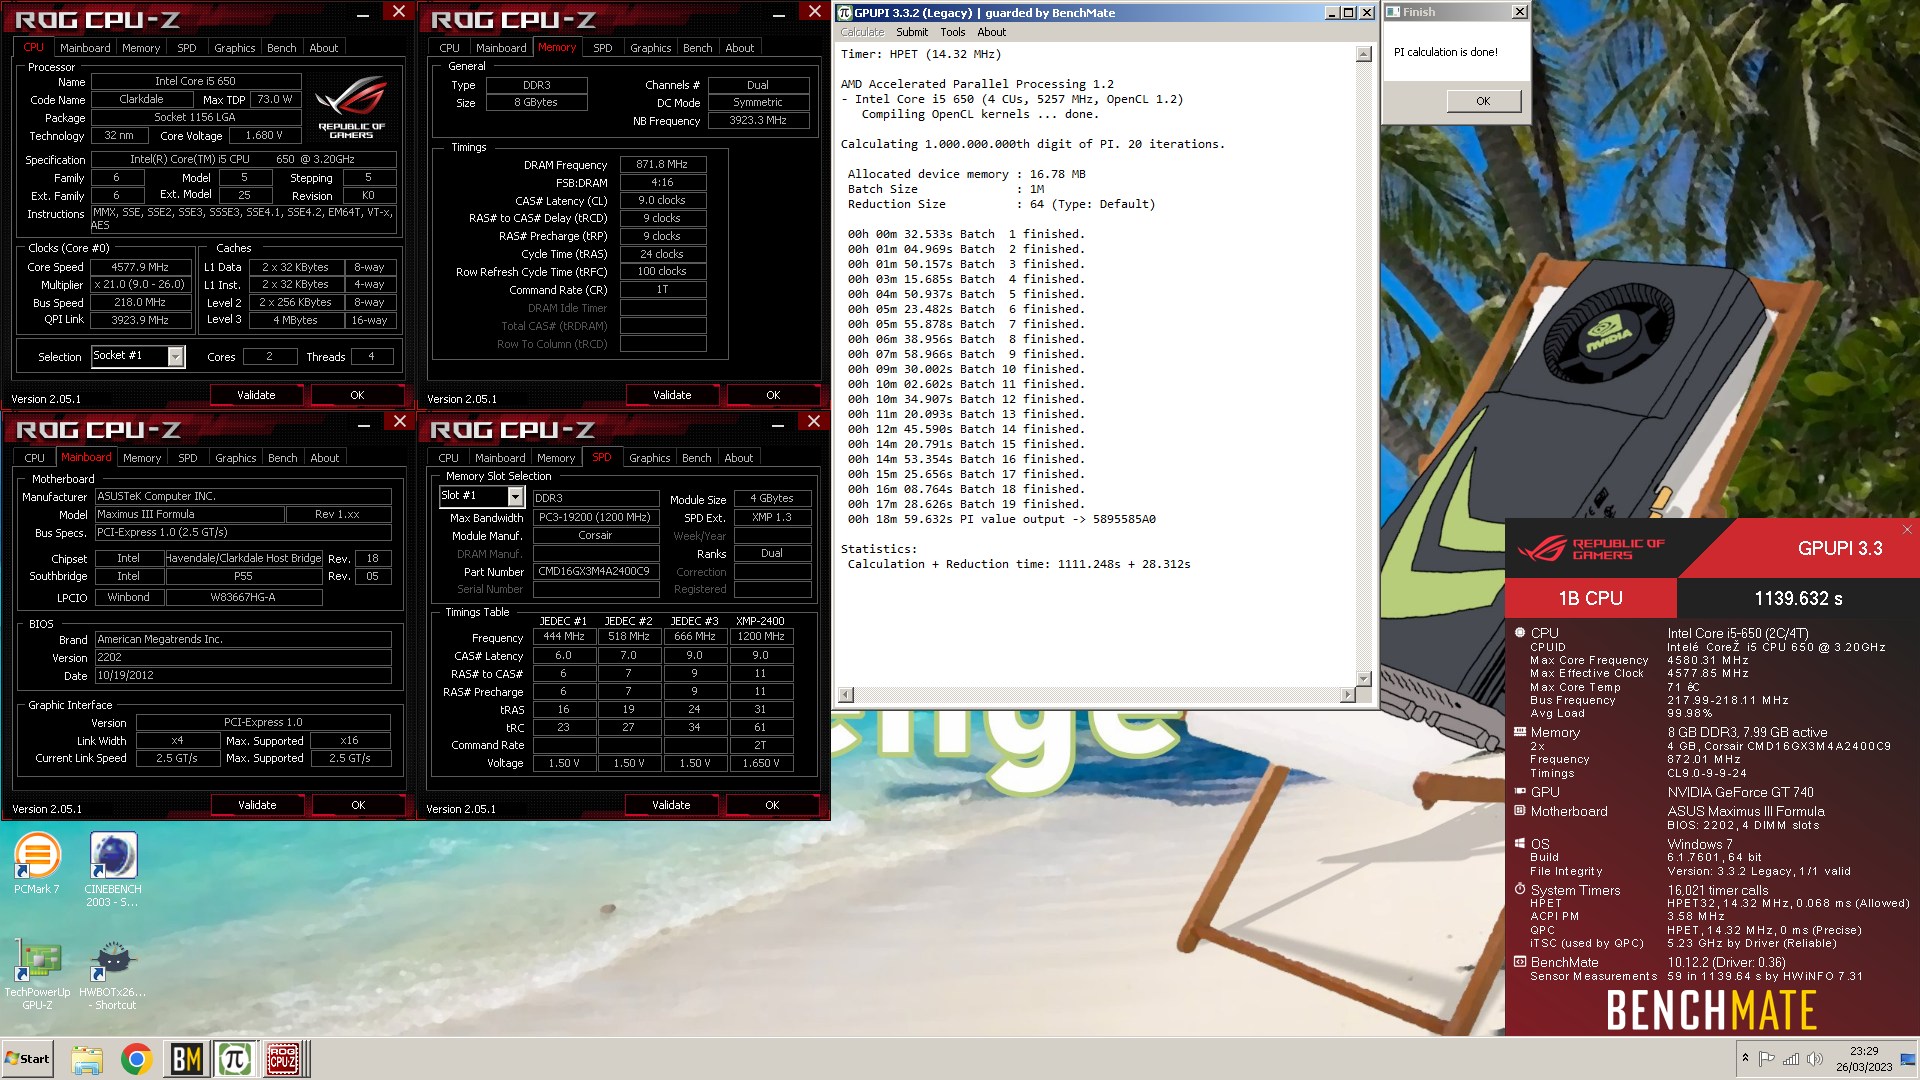
Task: Open Submit menu in GPUPI
Action: pos(911,32)
